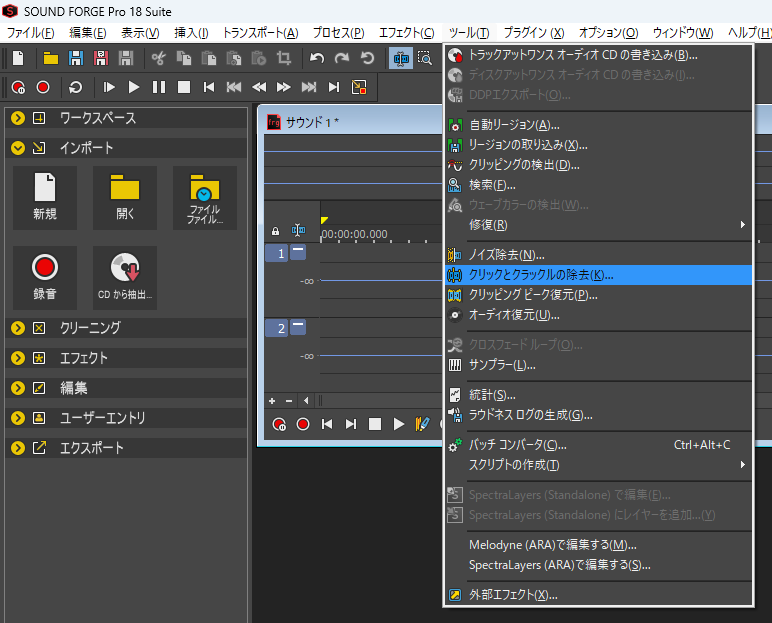Select トラックアットワンス オーディオ CD の書き込み item
The width and height of the screenshot is (772, 623).
(598, 55)
